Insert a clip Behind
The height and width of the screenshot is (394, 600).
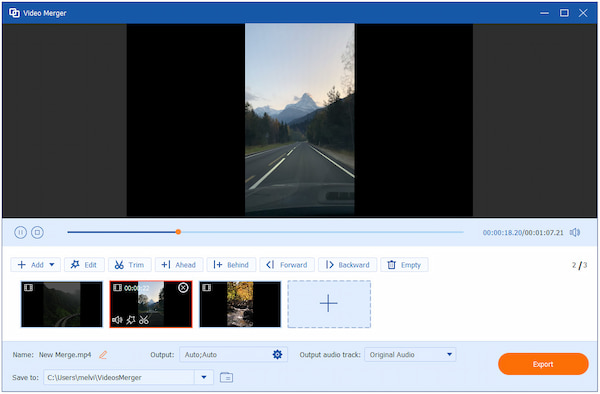pyautogui.click(x=231, y=265)
